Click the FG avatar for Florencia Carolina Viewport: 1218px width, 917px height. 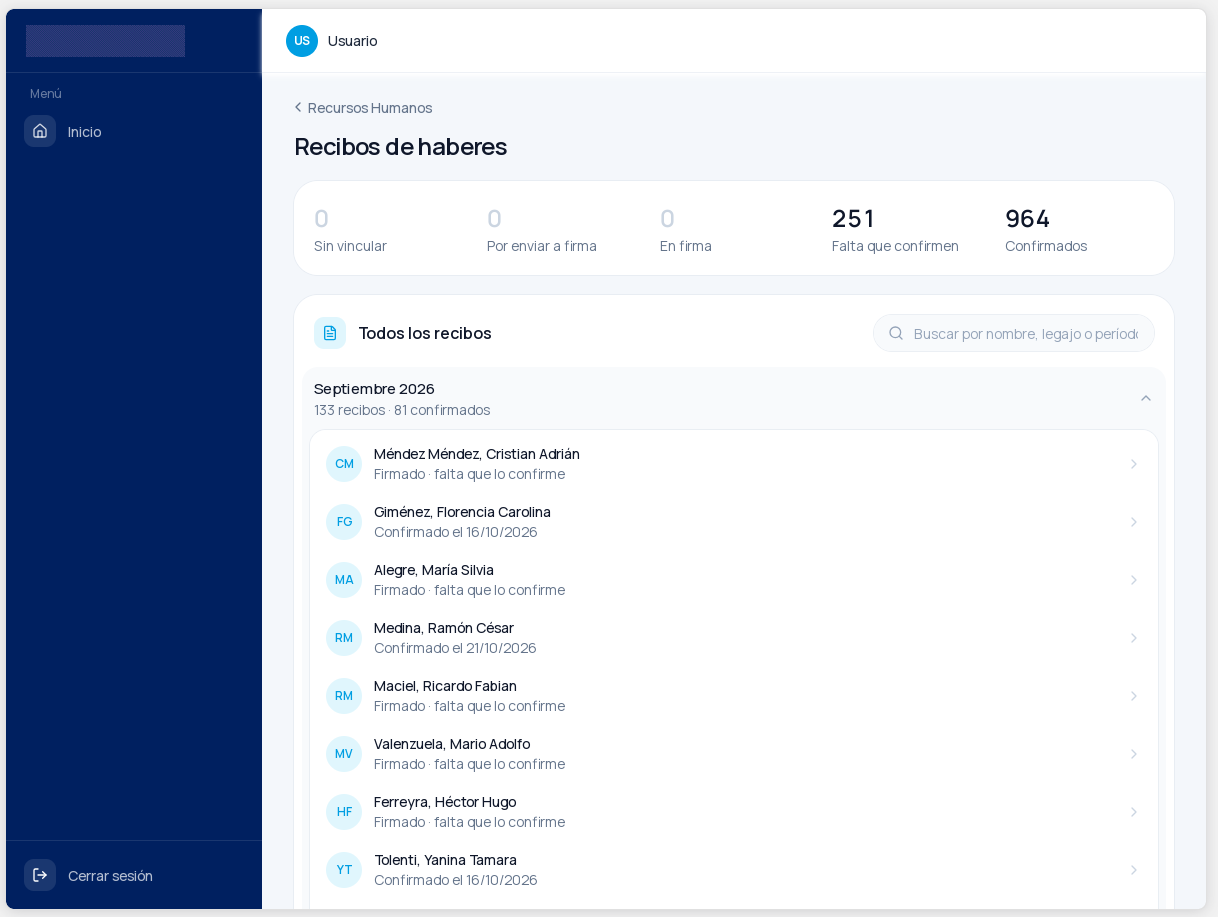344,522
